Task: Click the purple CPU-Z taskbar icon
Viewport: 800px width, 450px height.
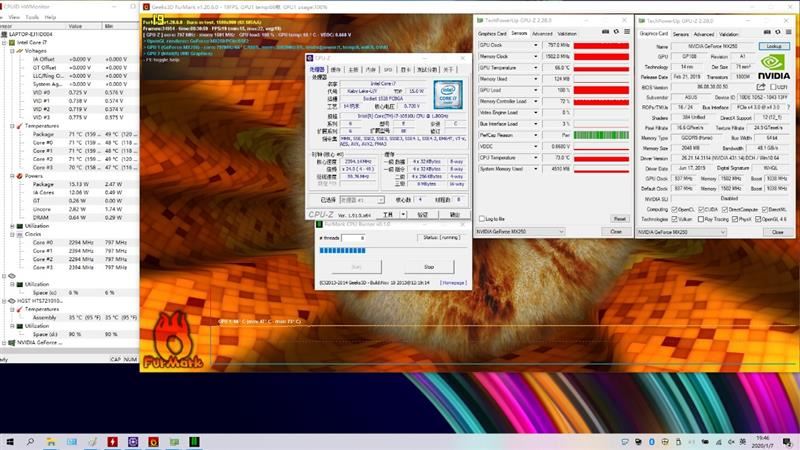Action: [x=133, y=442]
